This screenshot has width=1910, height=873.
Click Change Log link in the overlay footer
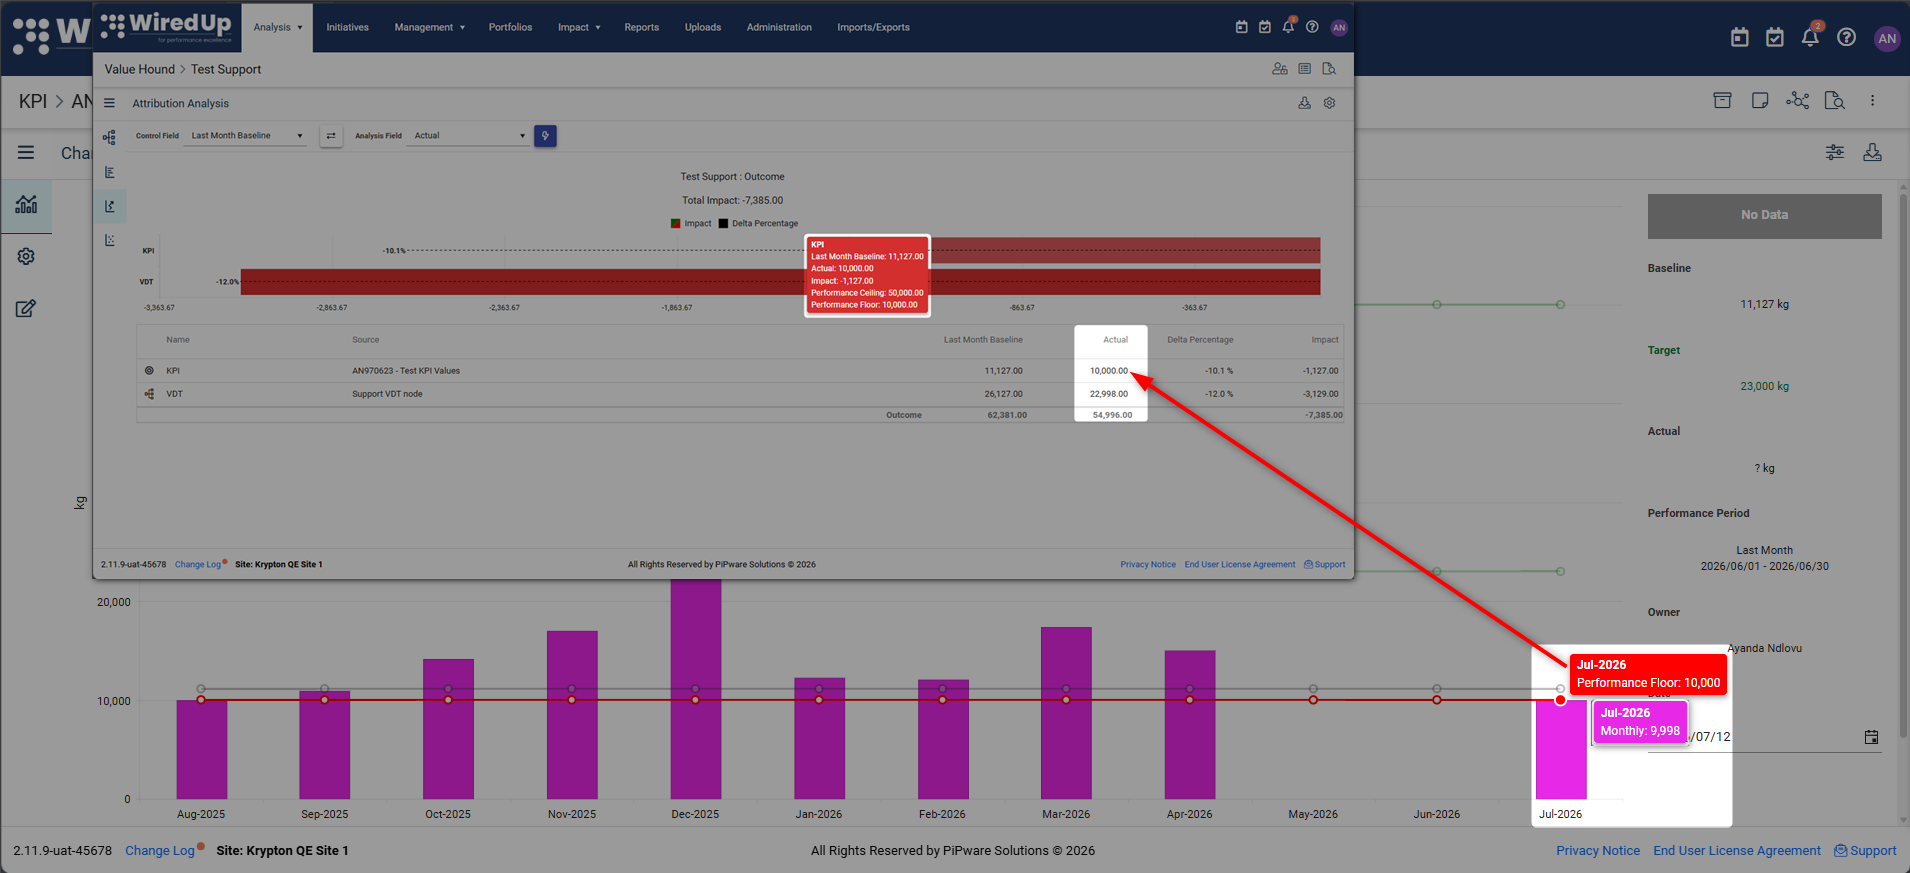(198, 565)
